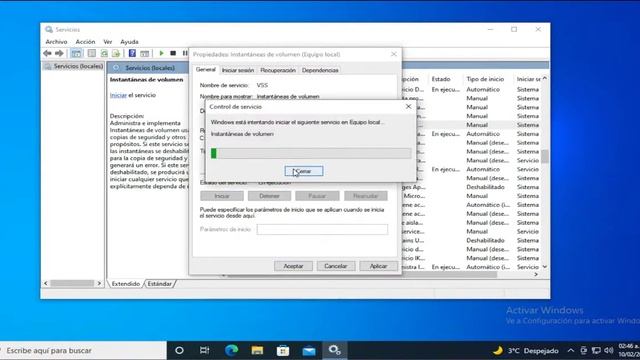
Task: Go forward with the toolbar Forward arrow
Action: (x=59, y=53)
